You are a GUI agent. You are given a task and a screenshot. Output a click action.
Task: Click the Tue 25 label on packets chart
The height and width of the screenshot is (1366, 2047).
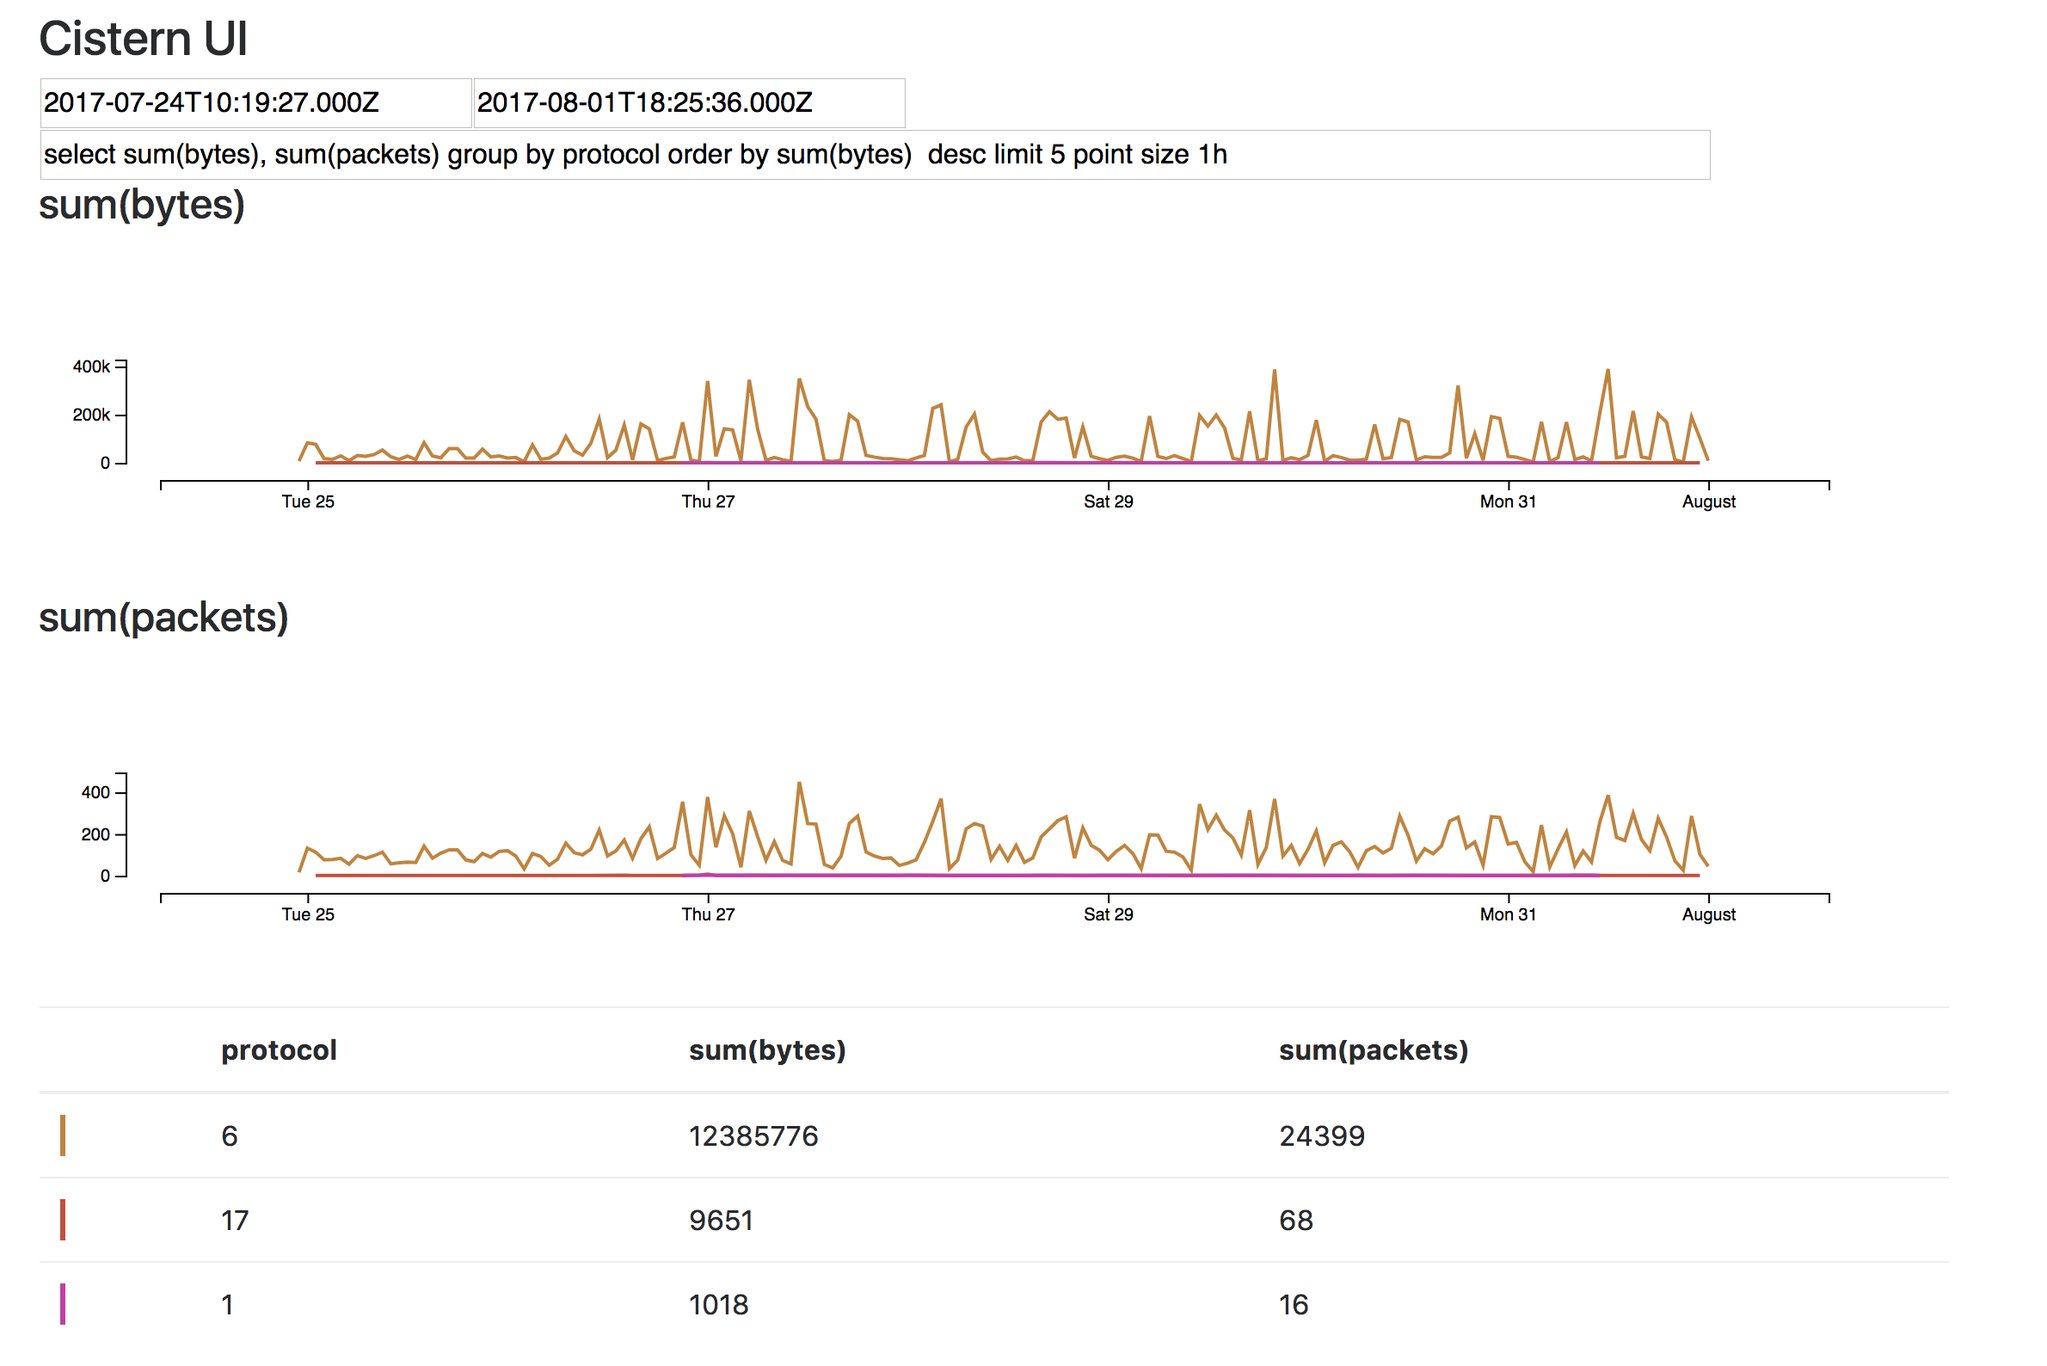pyautogui.click(x=308, y=915)
